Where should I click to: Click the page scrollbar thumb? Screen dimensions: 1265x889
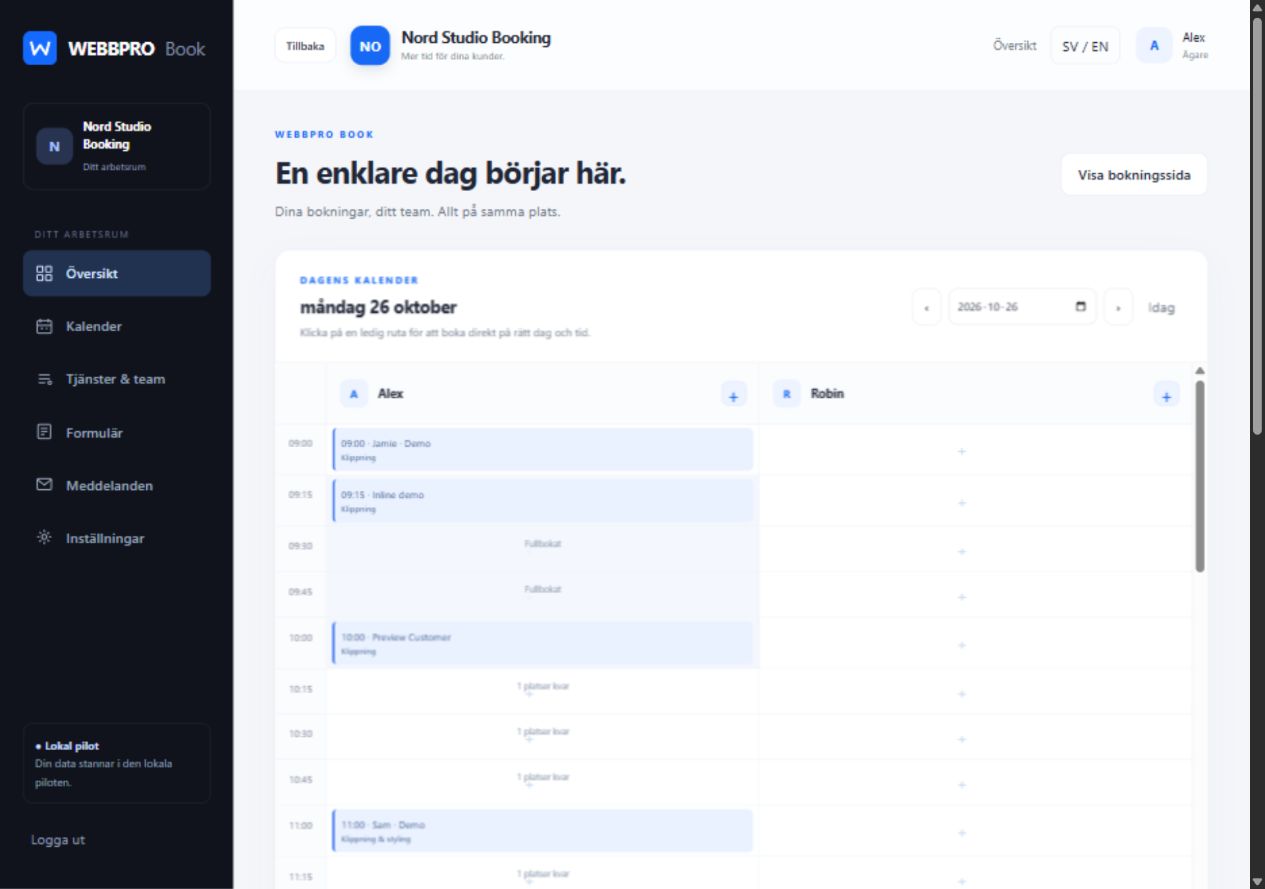(1257, 225)
